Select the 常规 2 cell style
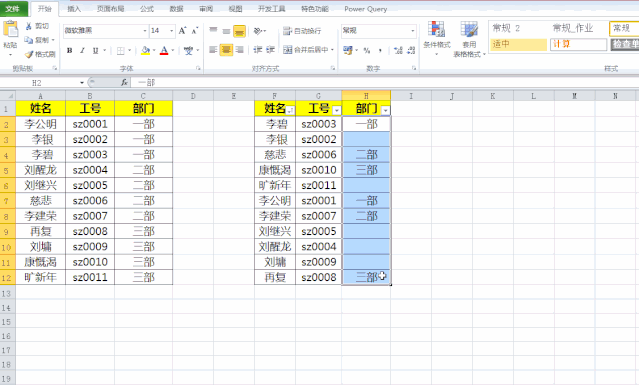This screenshot has height=385, width=639. coord(518,28)
